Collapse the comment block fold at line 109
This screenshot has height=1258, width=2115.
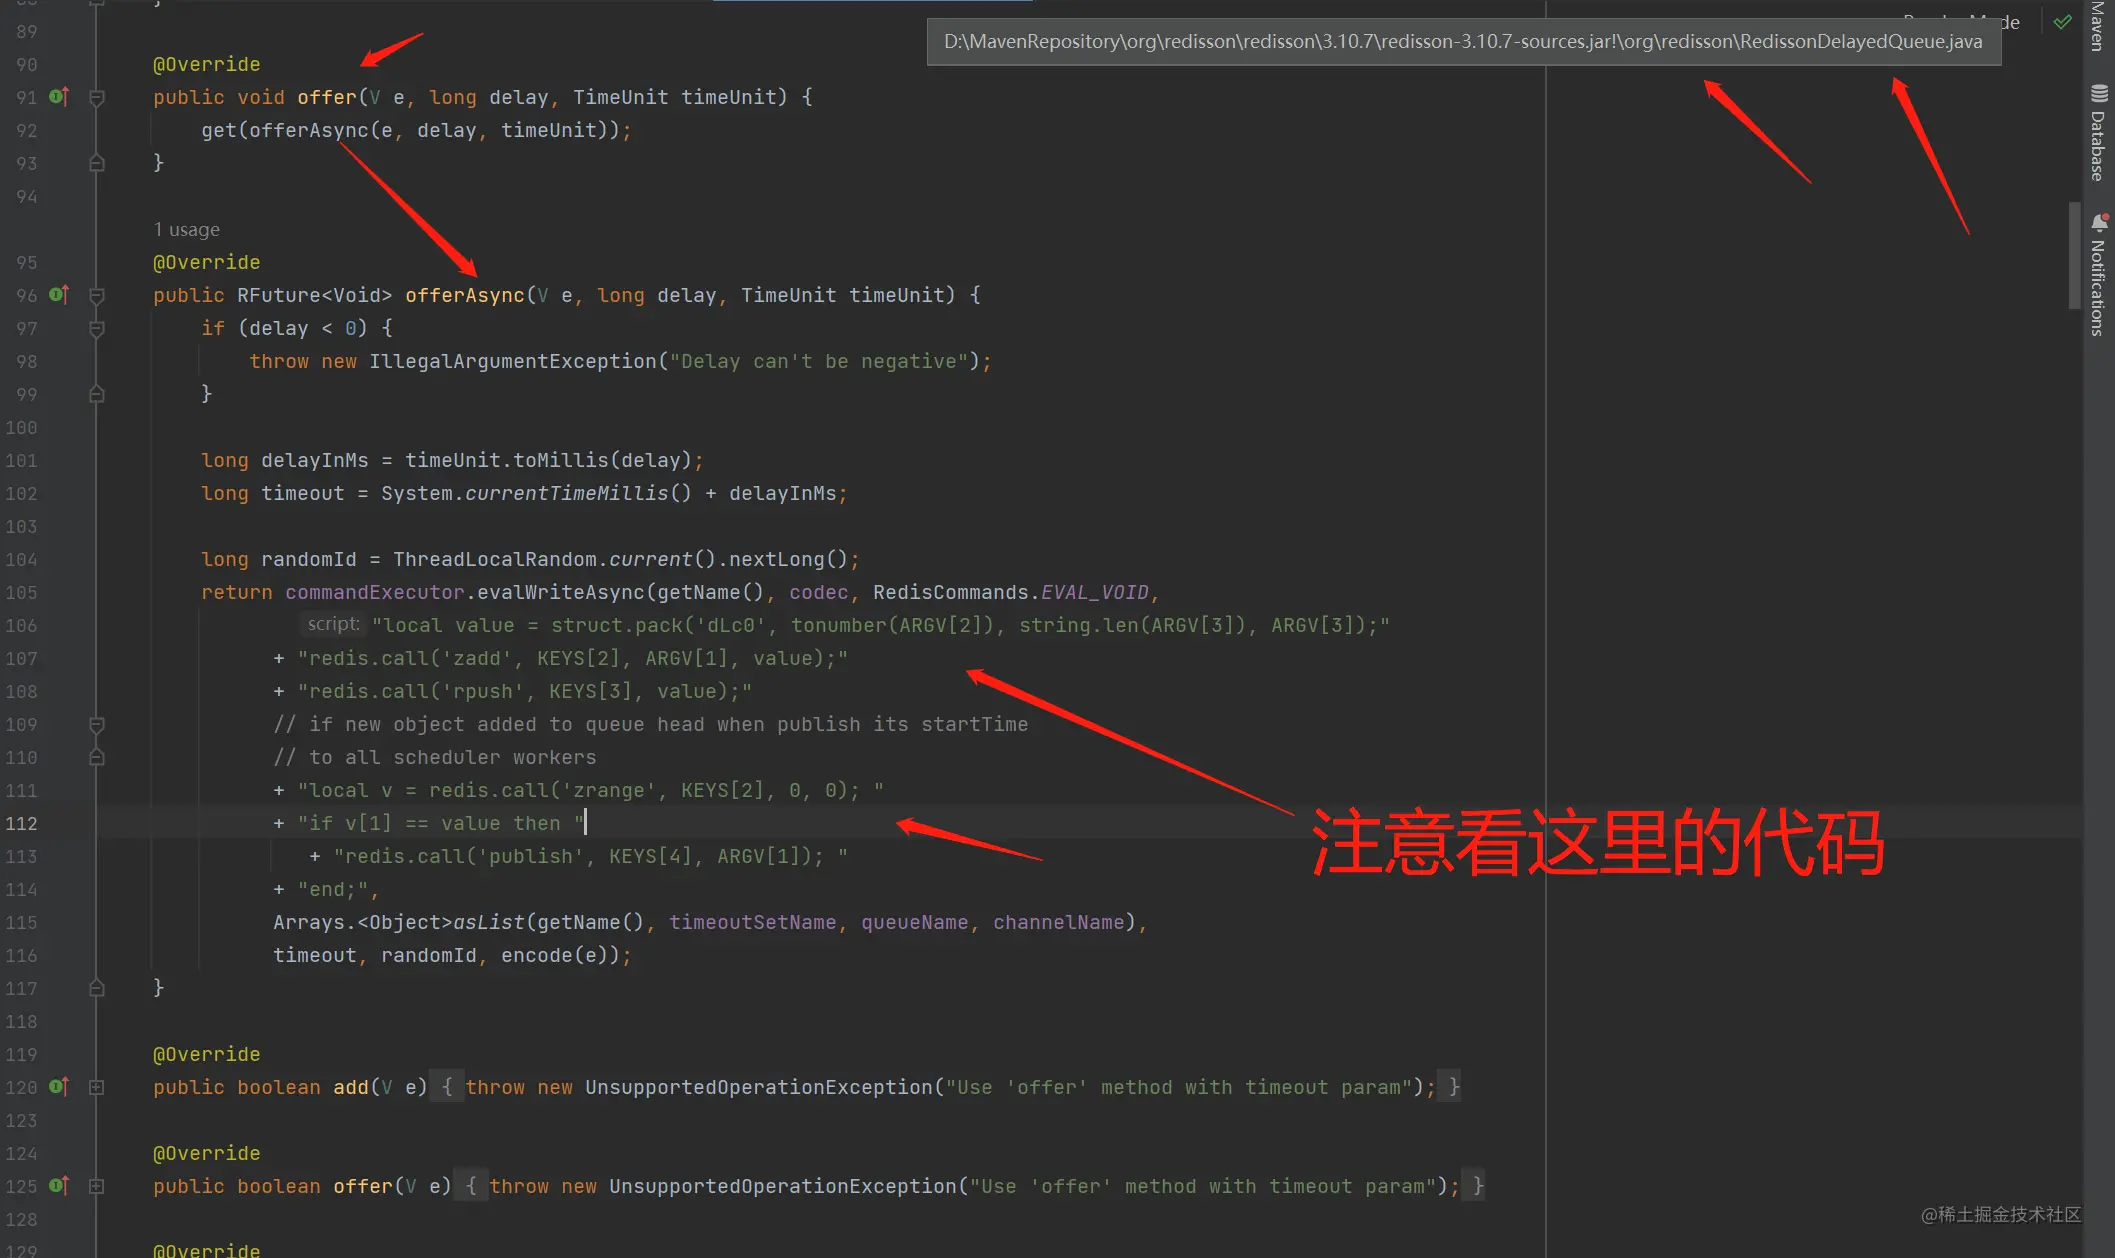tap(97, 724)
